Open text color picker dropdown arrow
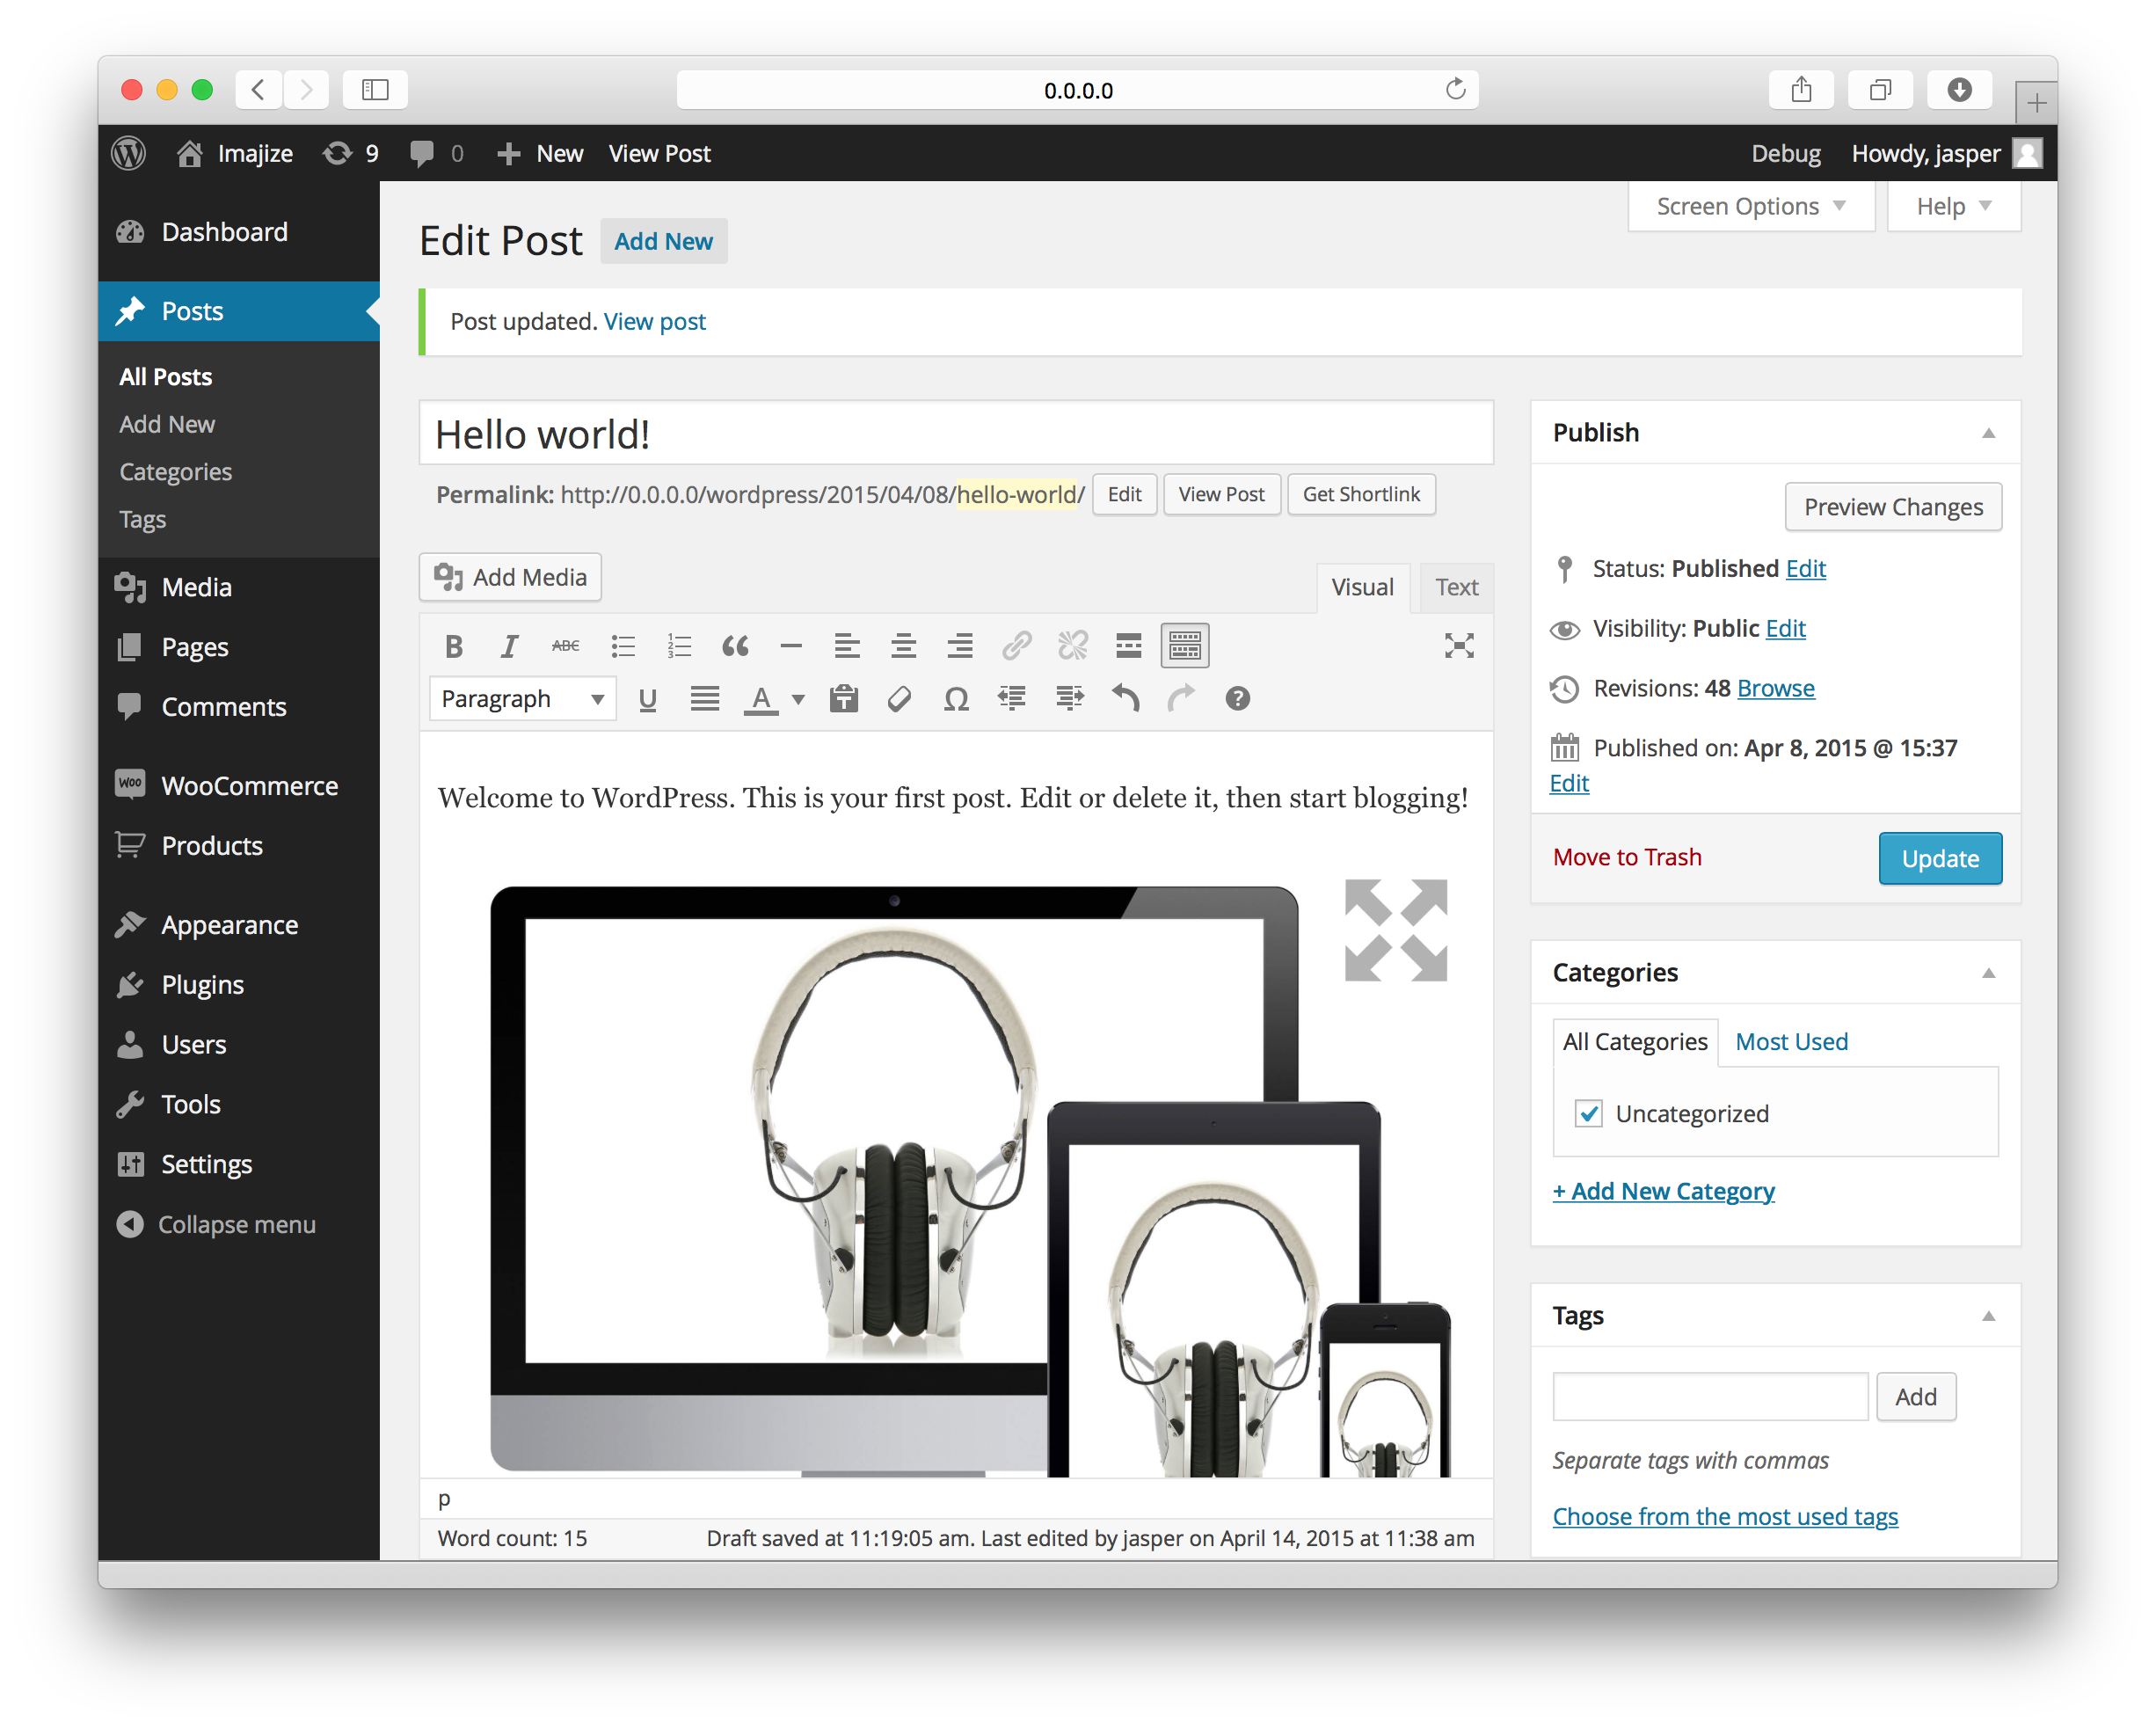Image resolution: width=2156 pixels, height=1729 pixels. [x=798, y=699]
